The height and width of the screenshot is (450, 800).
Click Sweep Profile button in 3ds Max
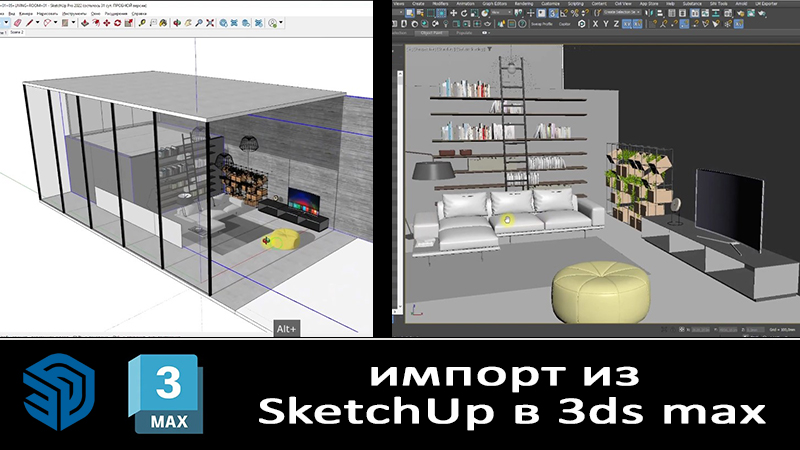tap(541, 24)
